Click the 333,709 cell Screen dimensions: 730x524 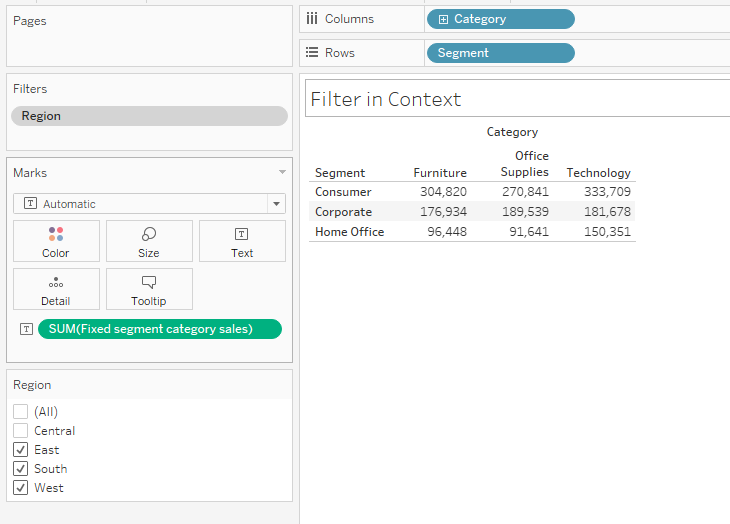608,192
